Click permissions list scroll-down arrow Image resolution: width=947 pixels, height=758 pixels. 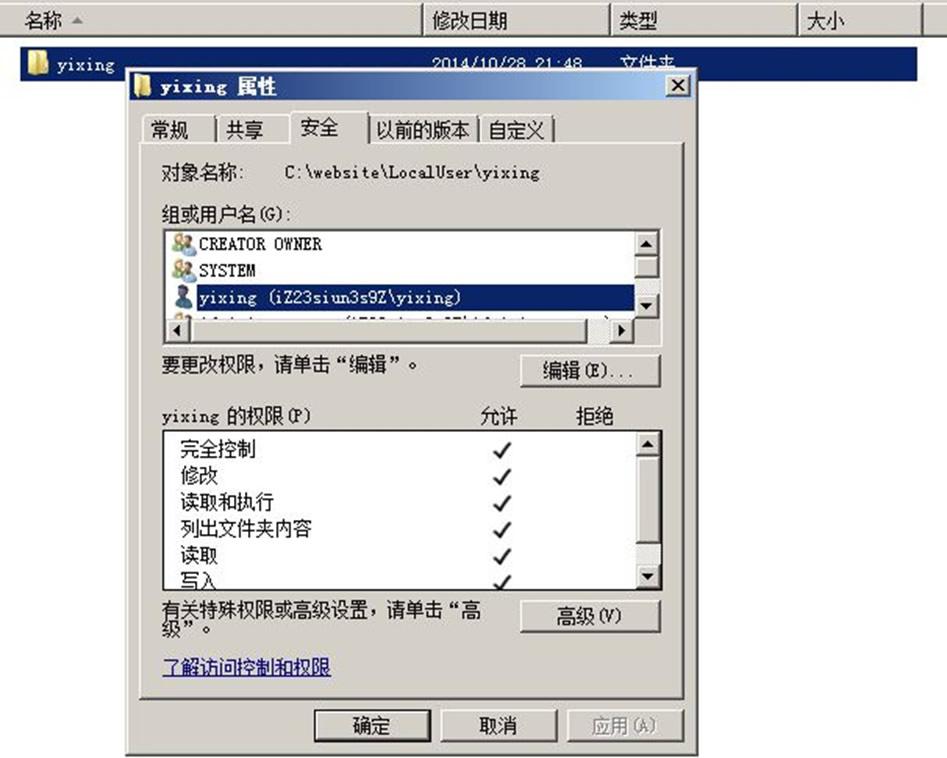[x=647, y=576]
